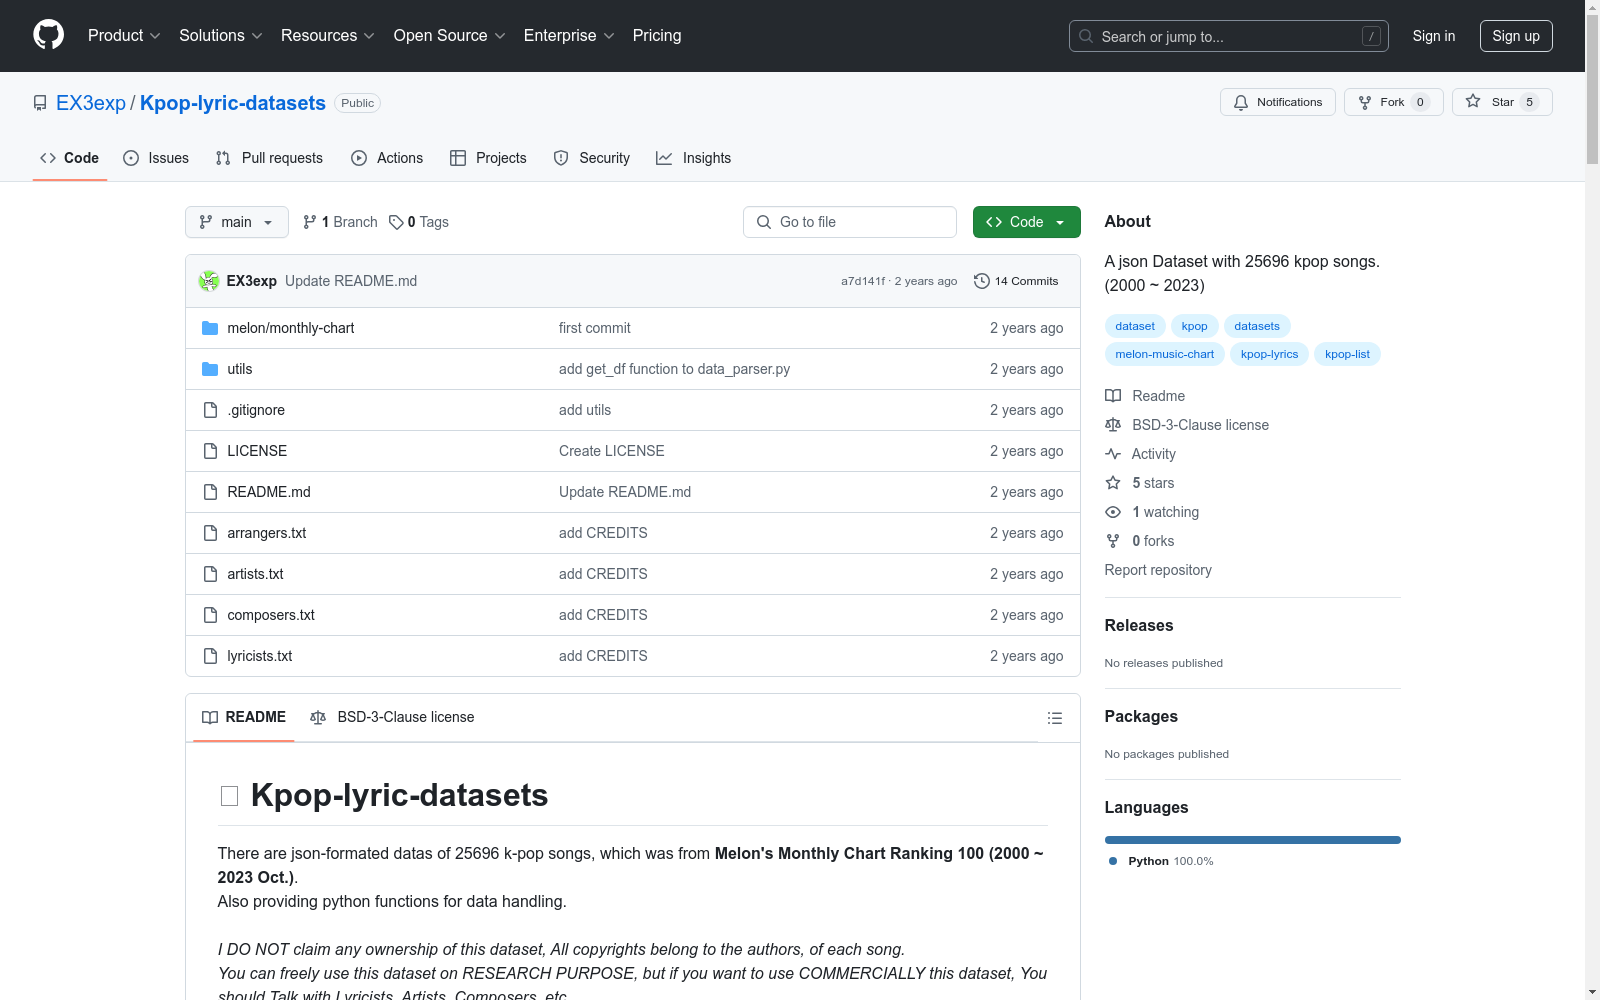This screenshot has height=1000, width=1600.
Task: Switch to the Insights tab
Action: [693, 158]
